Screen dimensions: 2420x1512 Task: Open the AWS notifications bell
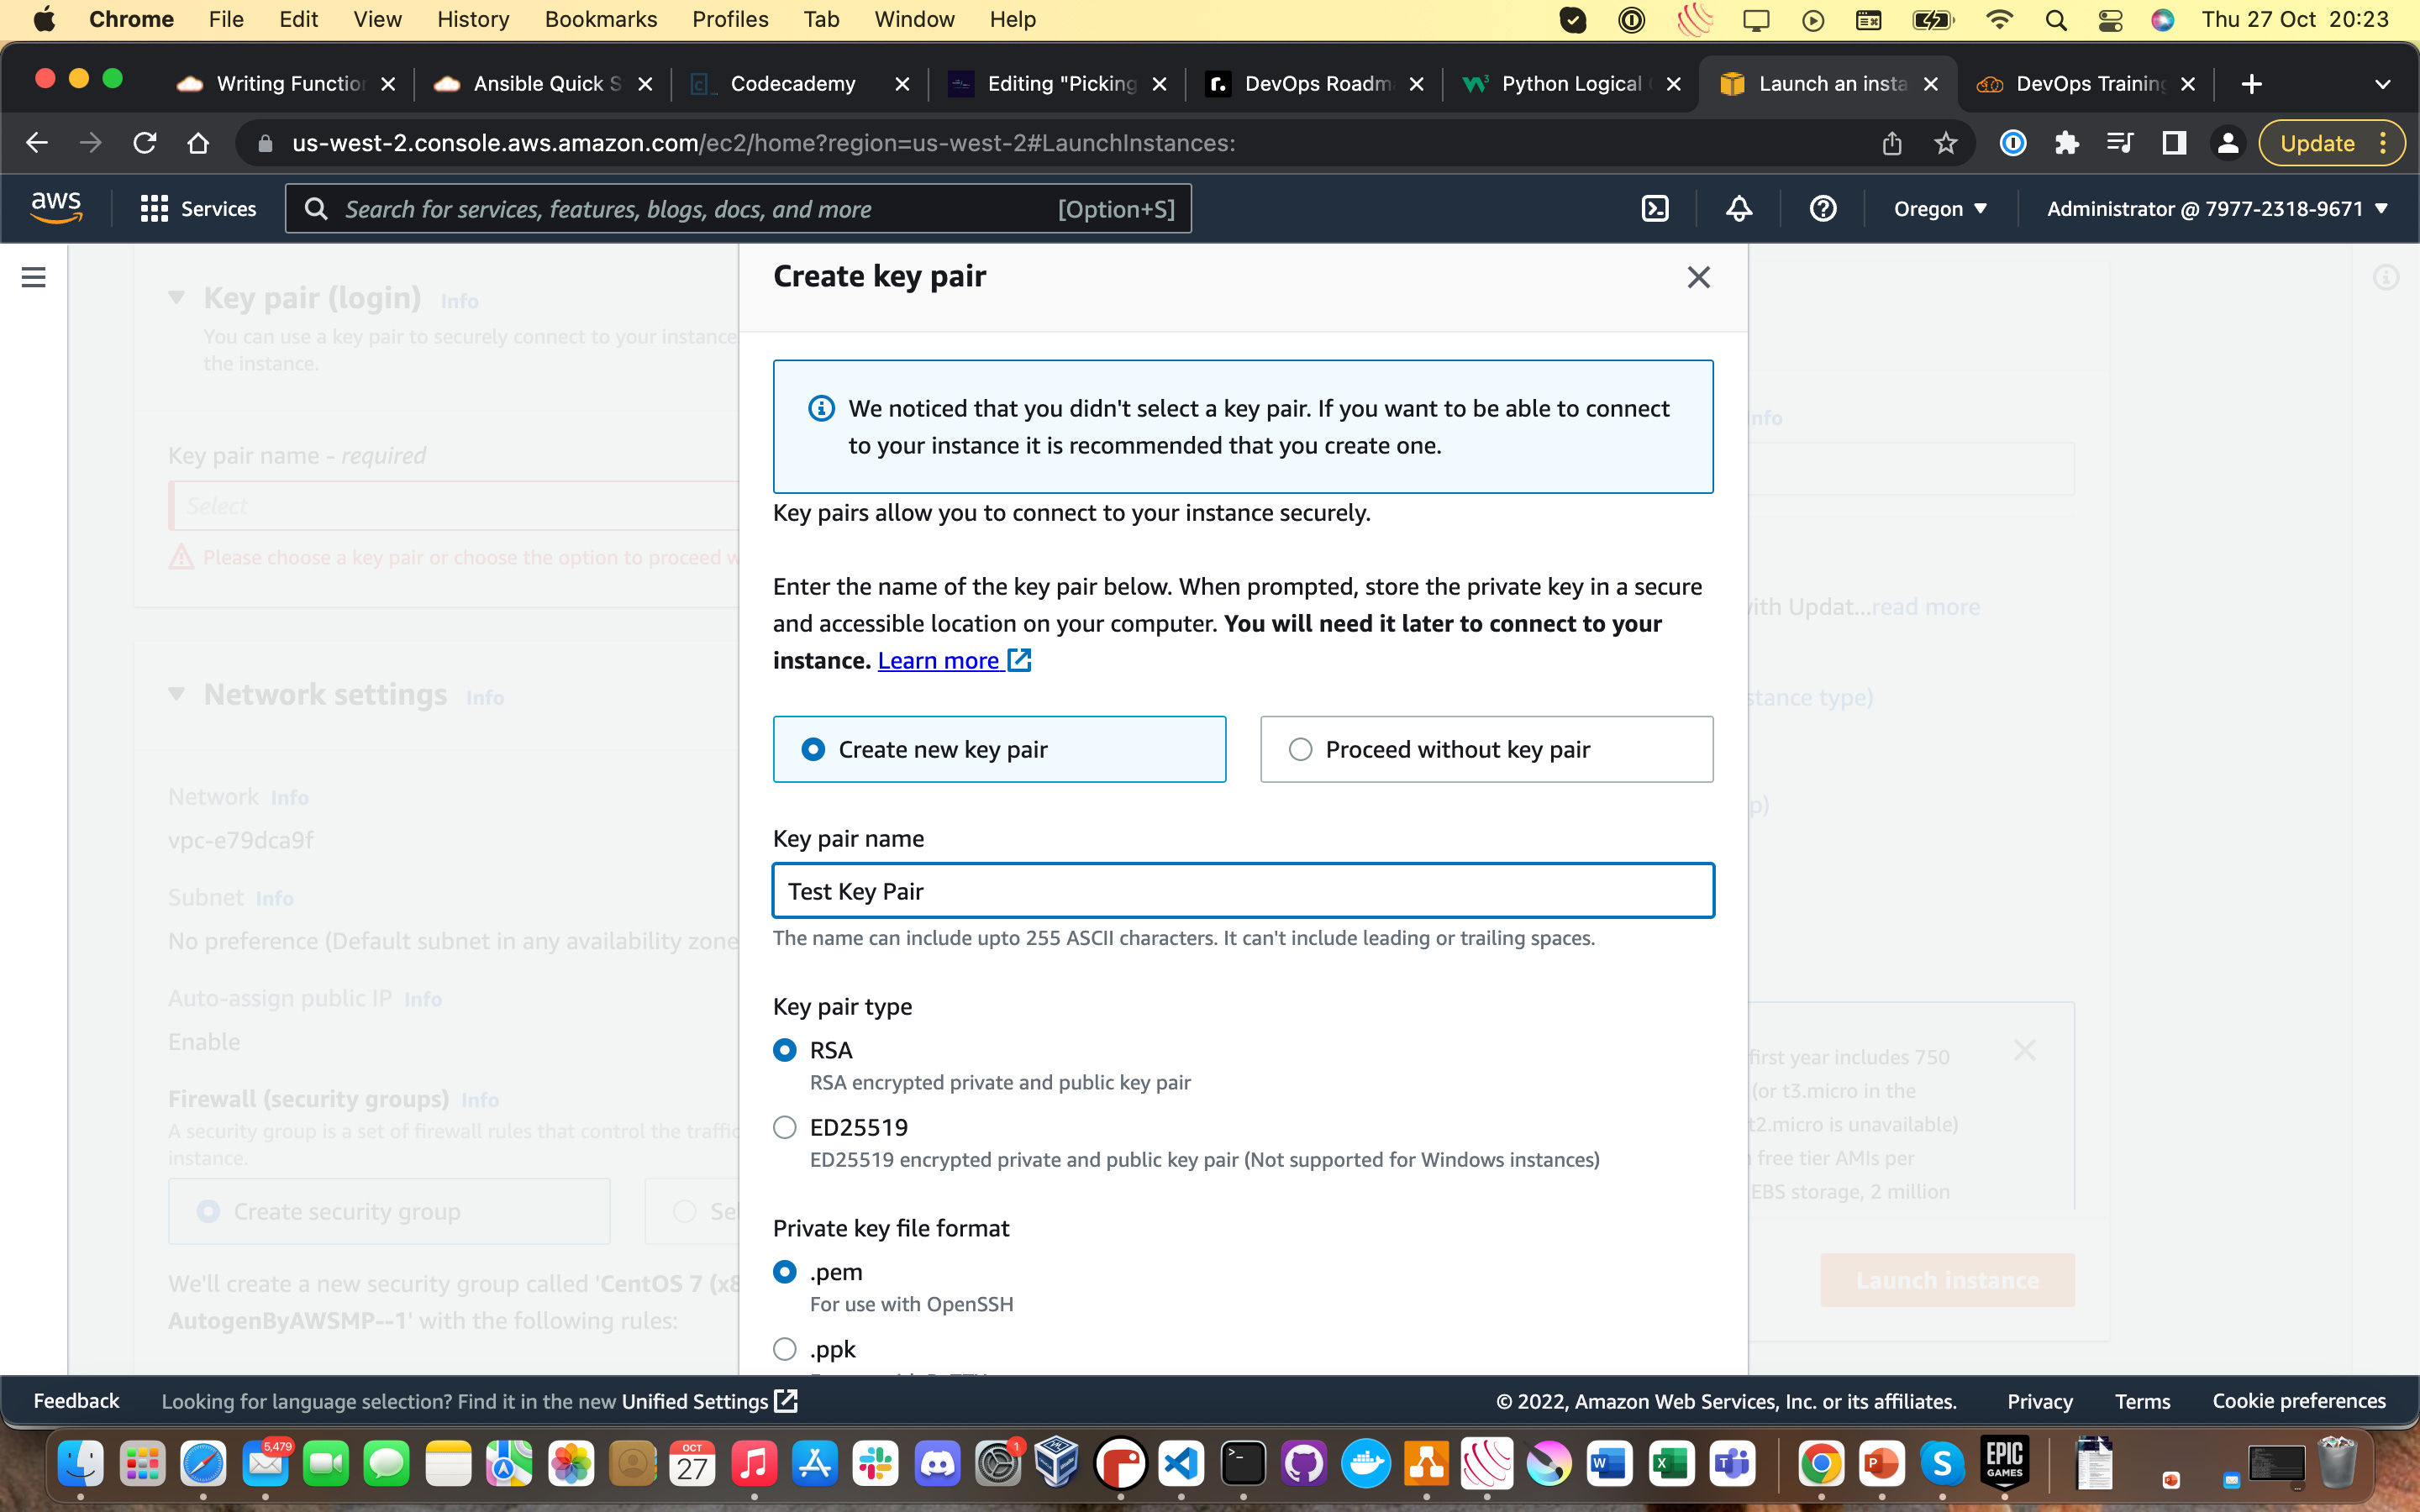(1739, 208)
